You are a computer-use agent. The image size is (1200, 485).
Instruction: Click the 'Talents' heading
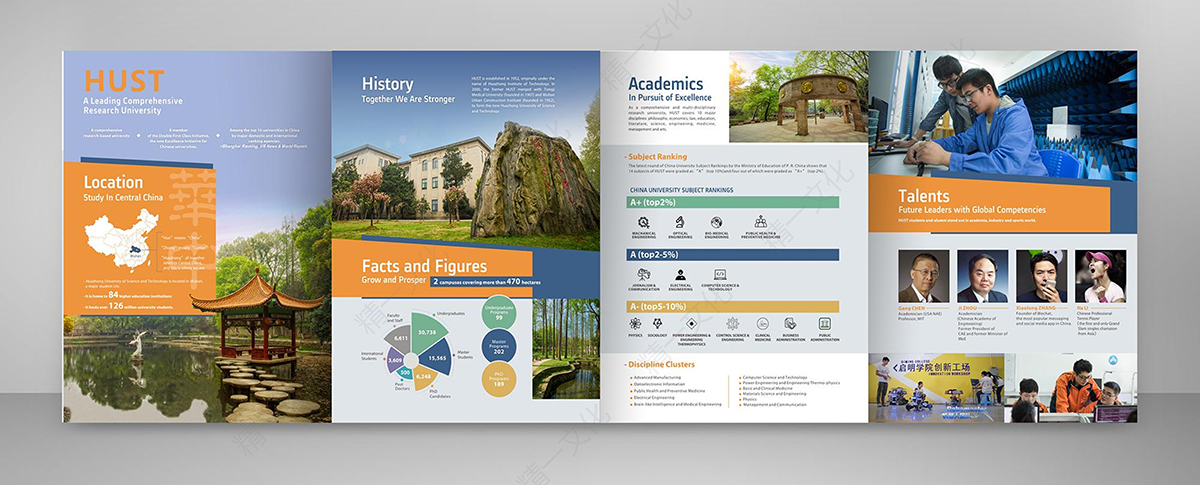click(923, 196)
